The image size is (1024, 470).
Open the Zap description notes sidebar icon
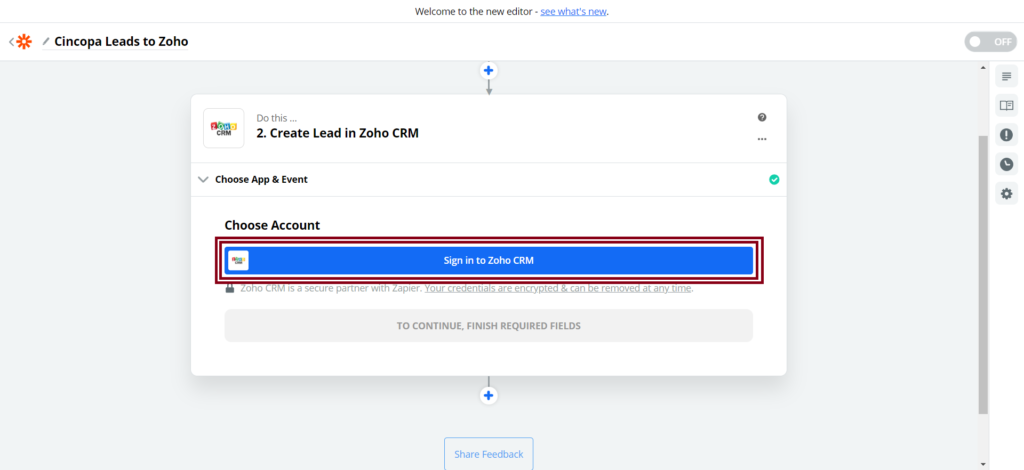coord(1006,76)
